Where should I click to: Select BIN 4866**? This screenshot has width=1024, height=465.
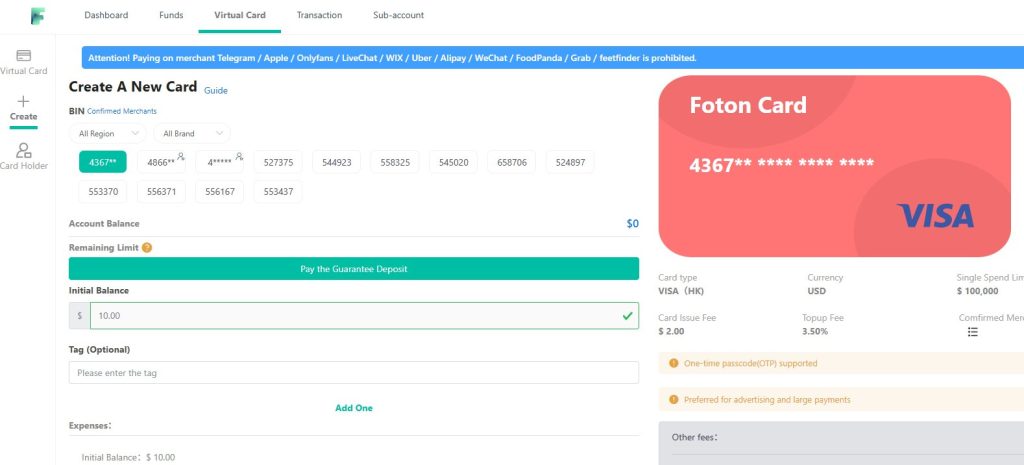161,162
